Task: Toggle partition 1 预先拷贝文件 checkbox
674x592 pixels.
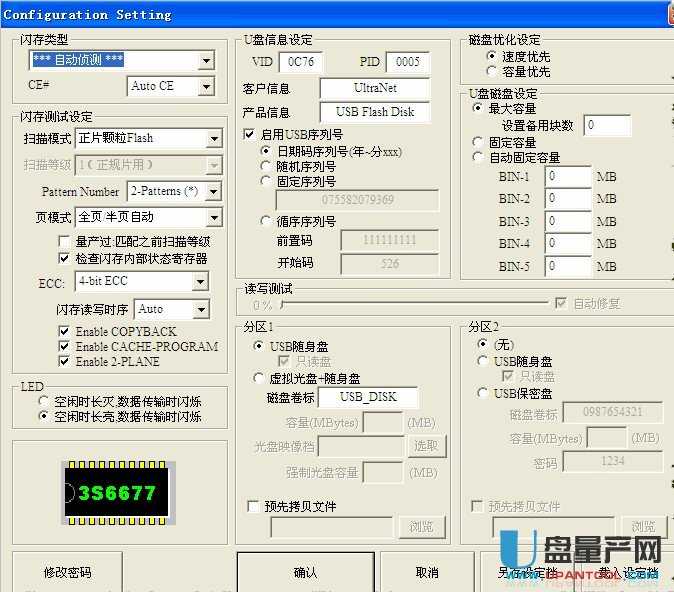Action: coord(253,506)
